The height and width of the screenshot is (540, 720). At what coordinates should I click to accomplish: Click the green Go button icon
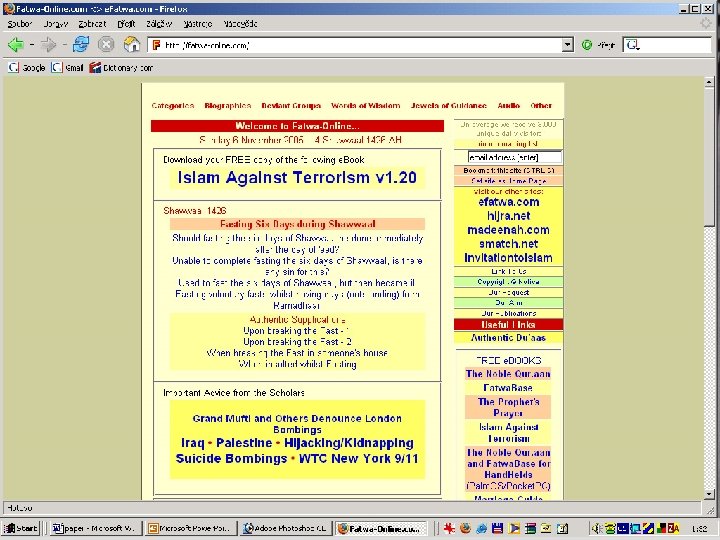[587, 45]
